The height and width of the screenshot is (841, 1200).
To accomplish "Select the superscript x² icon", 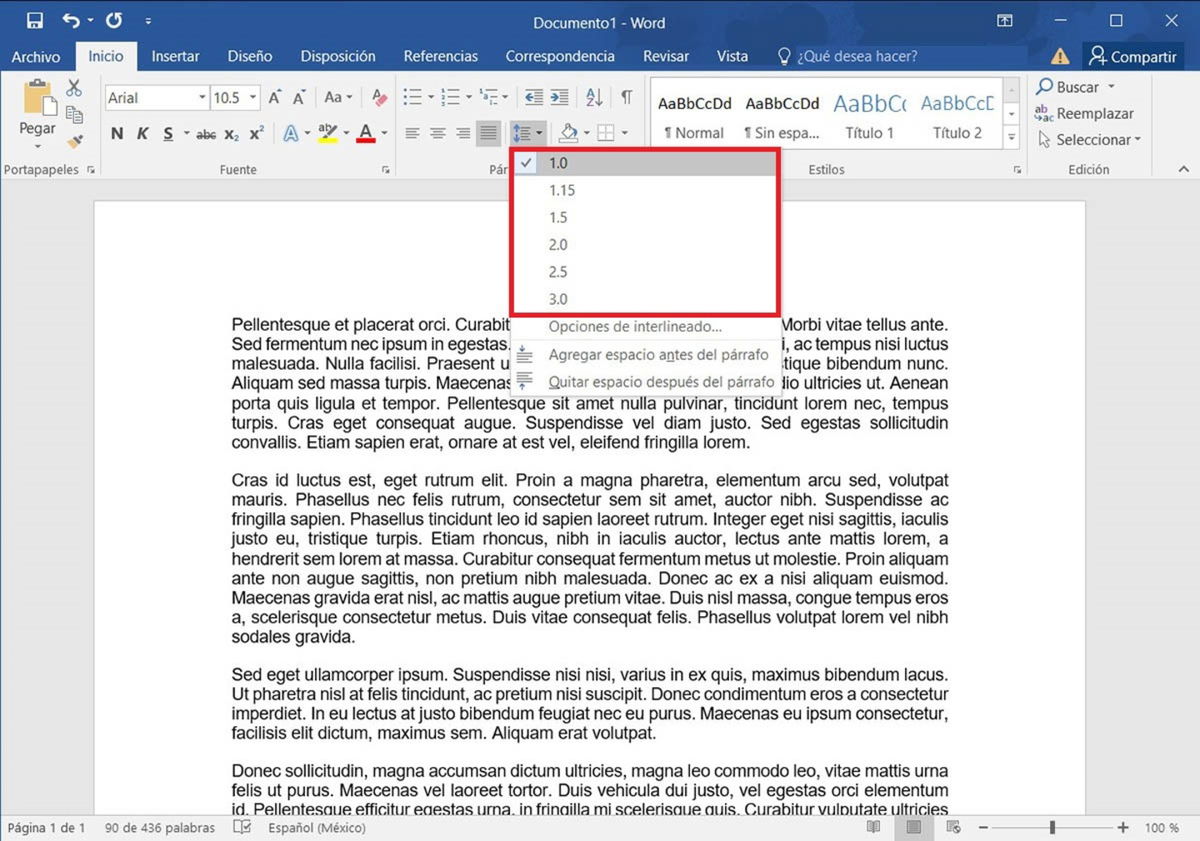I will click(x=255, y=132).
